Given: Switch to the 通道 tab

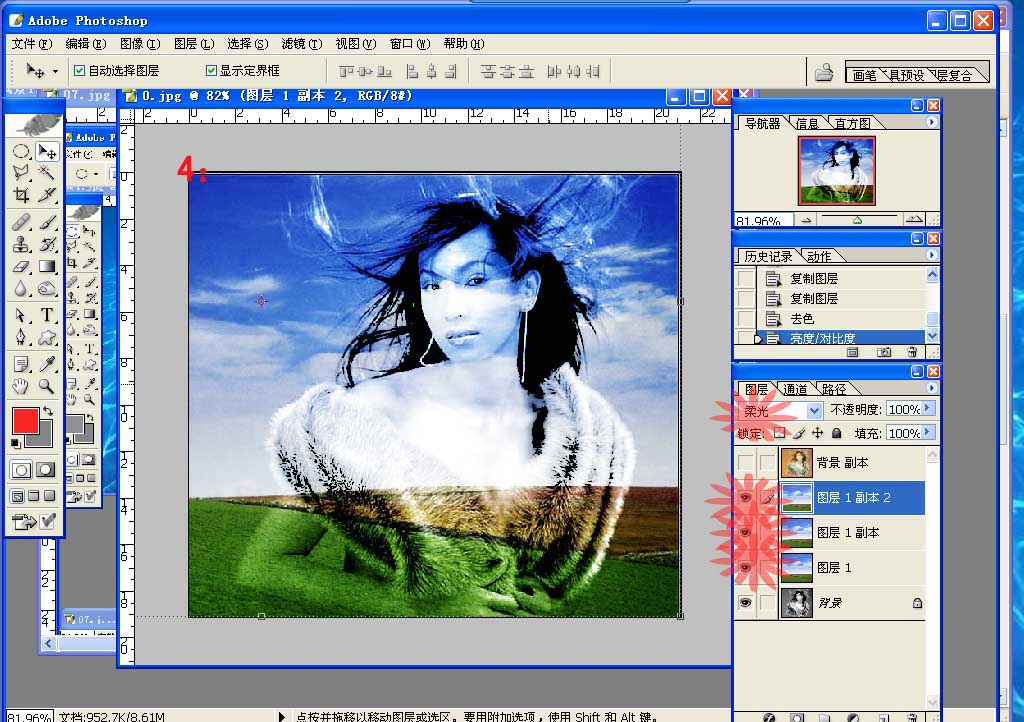Looking at the screenshot, I should [x=796, y=389].
